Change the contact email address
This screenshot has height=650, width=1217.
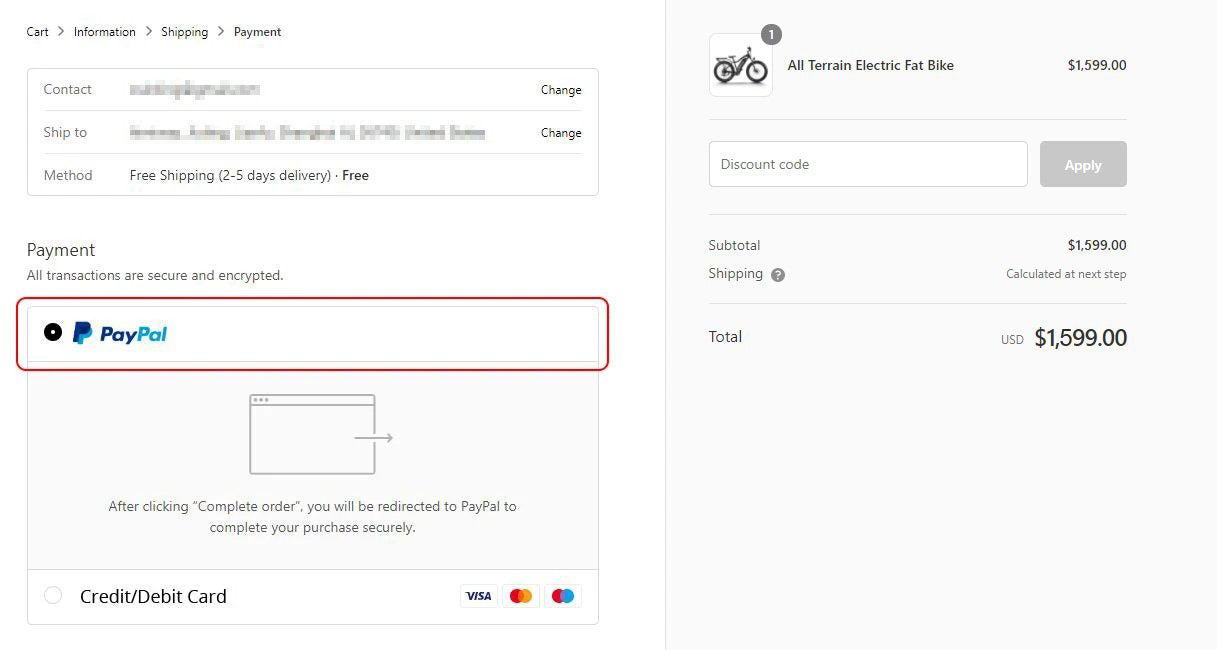click(x=560, y=89)
